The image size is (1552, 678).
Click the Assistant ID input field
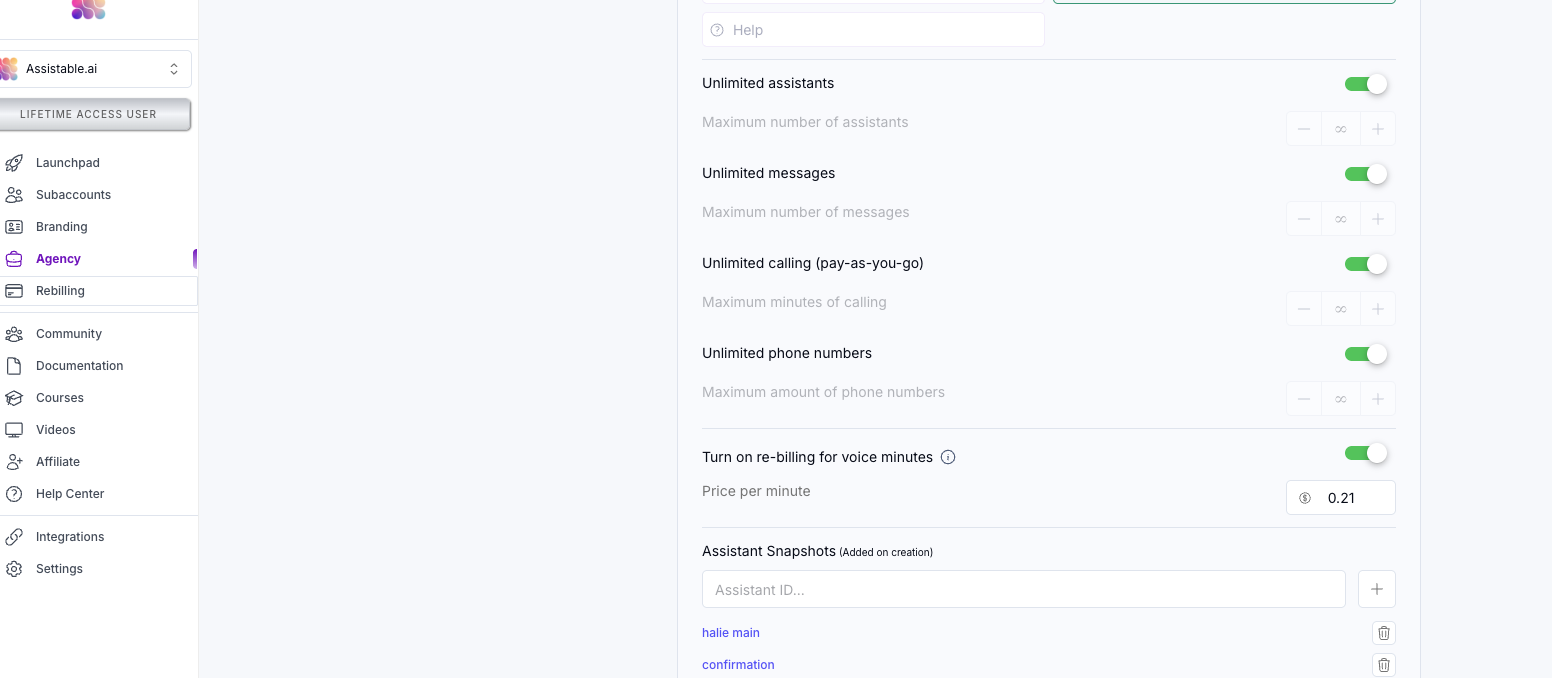[x=1024, y=589]
